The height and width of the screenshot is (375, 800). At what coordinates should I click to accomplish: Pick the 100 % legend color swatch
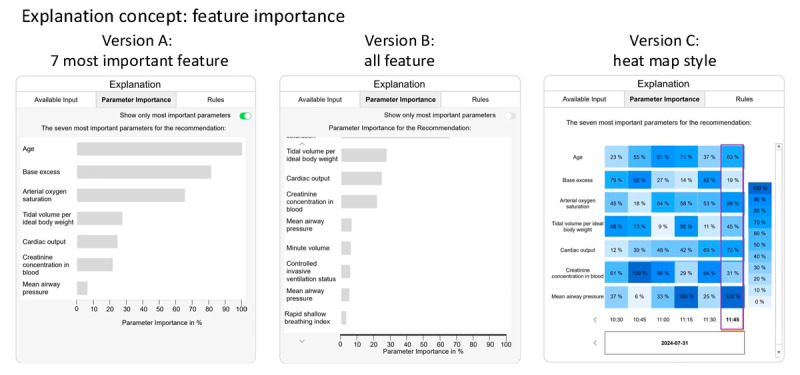pyautogui.click(x=760, y=188)
